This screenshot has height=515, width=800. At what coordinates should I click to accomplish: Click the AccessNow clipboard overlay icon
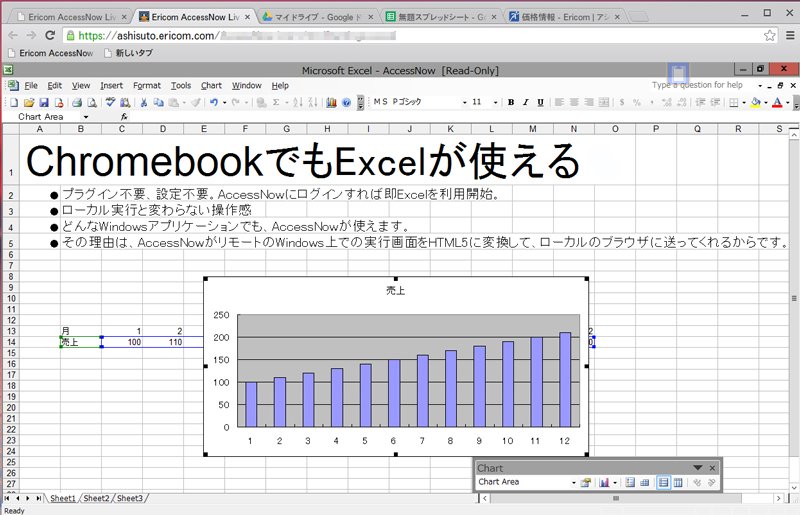click(678, 74)
